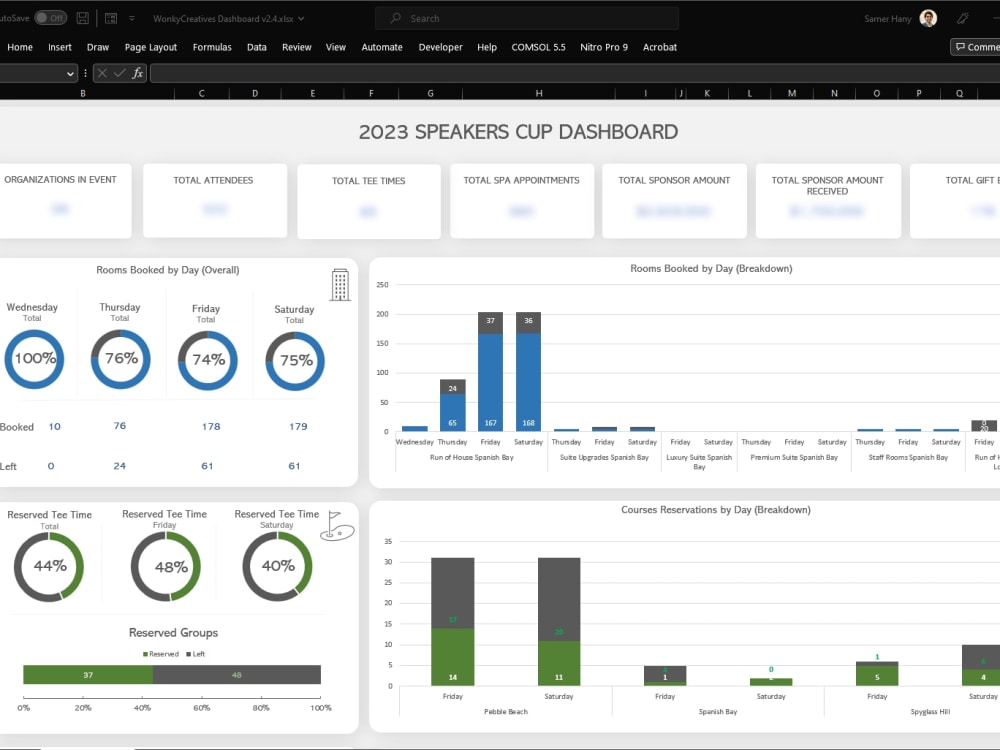The width and height of the screenshot is (1000, 750).
Task: Click the Reserved Tee Time Saturday 40% donut
Action: (277, 566)
